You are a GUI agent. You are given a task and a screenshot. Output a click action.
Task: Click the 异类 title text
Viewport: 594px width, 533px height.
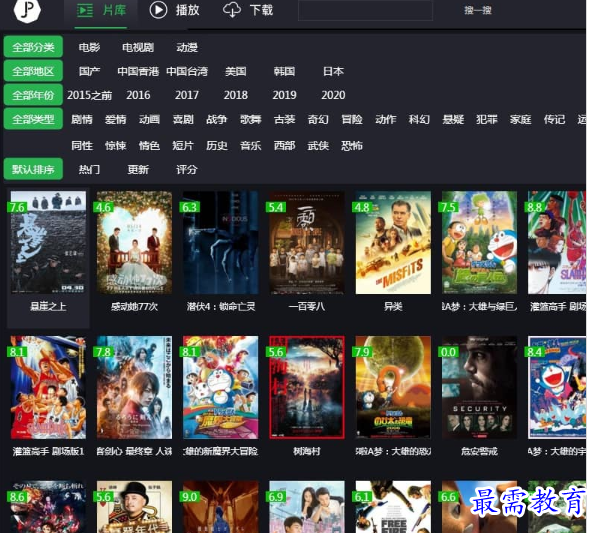pos(393,306)
